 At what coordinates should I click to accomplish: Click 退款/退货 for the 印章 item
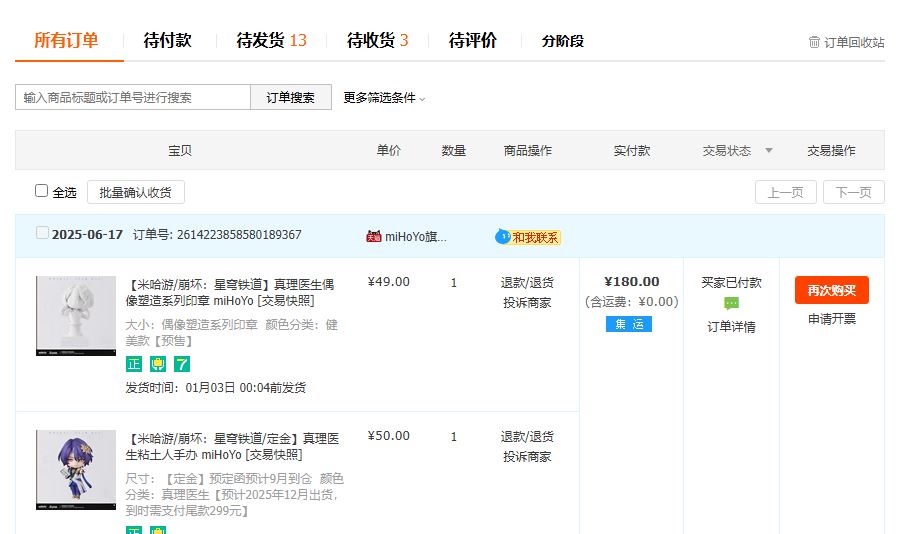click(527, 283)
